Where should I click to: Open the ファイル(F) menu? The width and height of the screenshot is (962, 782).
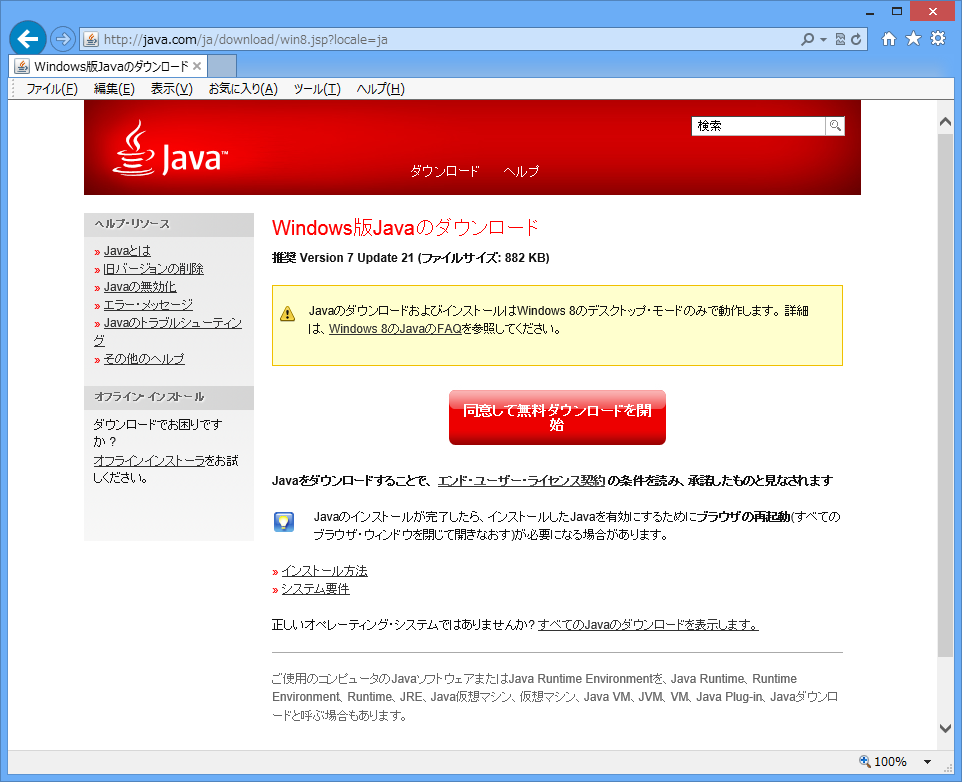[x=52, y=89]
